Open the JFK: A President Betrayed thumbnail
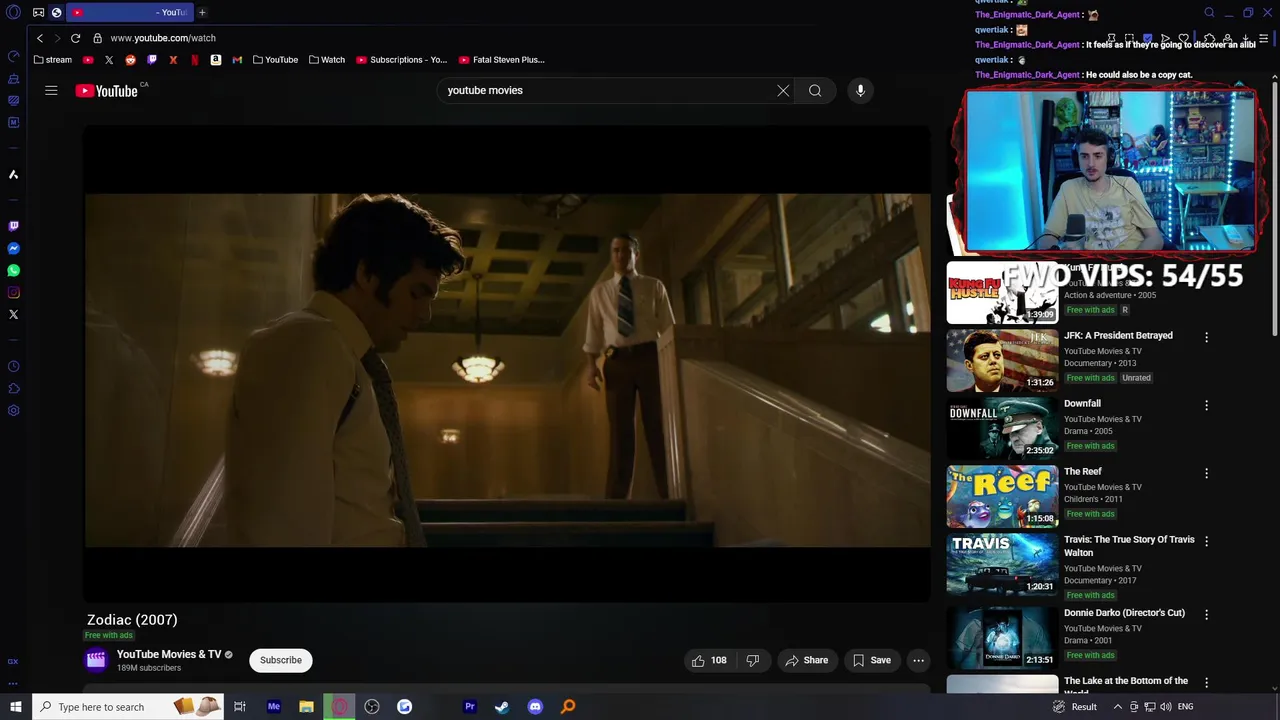This screenshot has height=720, width=1280. (x=1002, y=361)
